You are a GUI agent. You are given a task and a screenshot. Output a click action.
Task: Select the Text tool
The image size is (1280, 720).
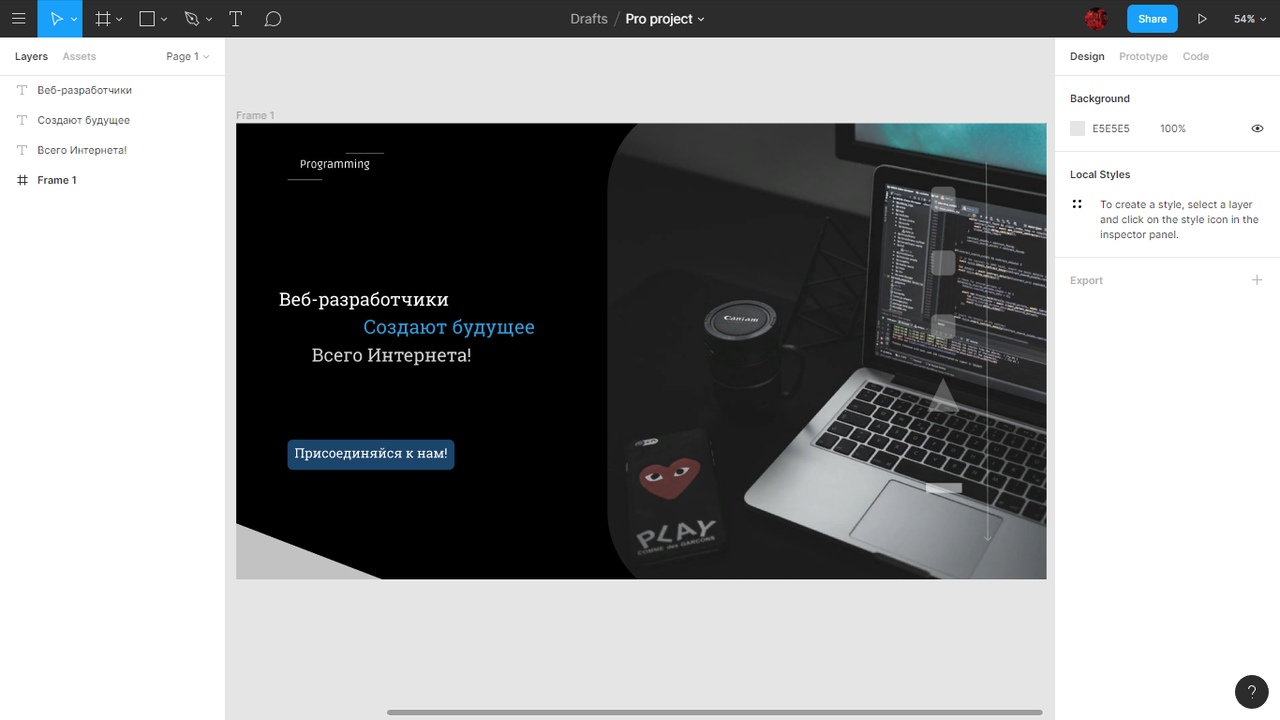coord(236,19)
